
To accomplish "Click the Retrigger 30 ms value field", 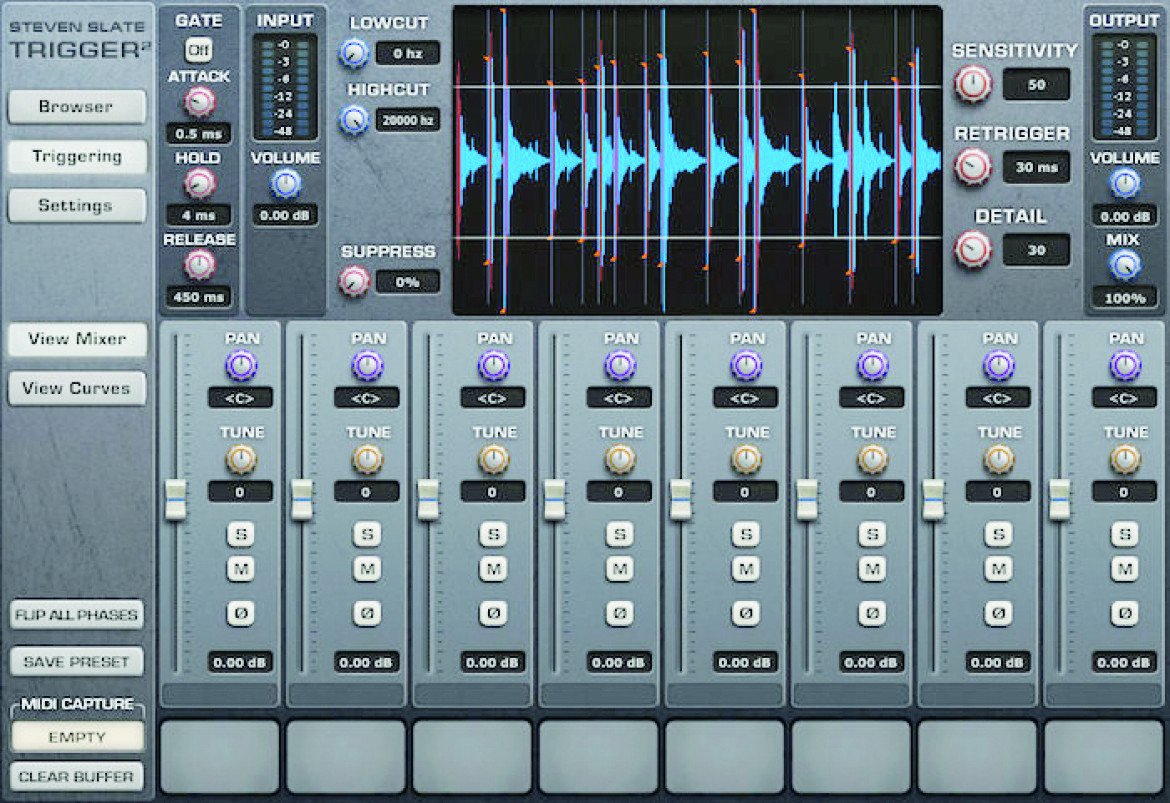I will point(1036,167).
